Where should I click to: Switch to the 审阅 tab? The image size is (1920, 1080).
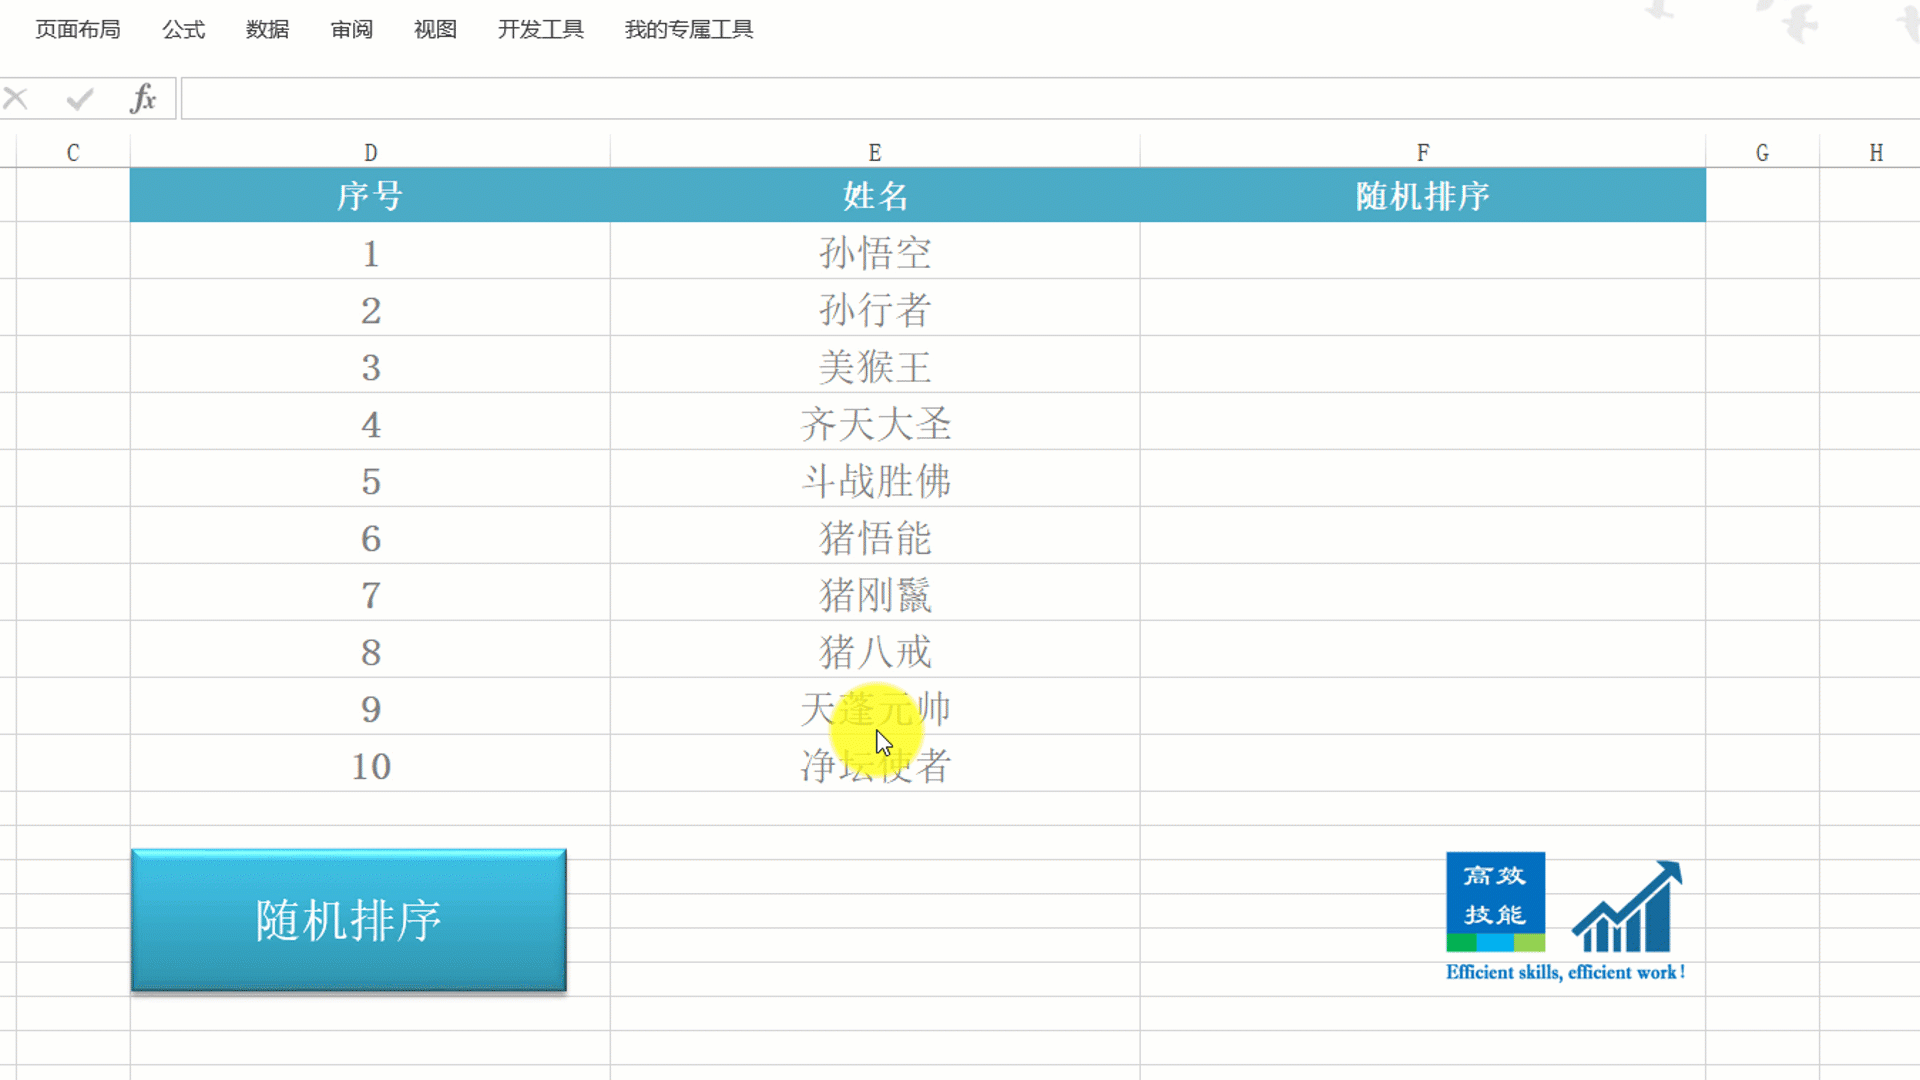352,29
